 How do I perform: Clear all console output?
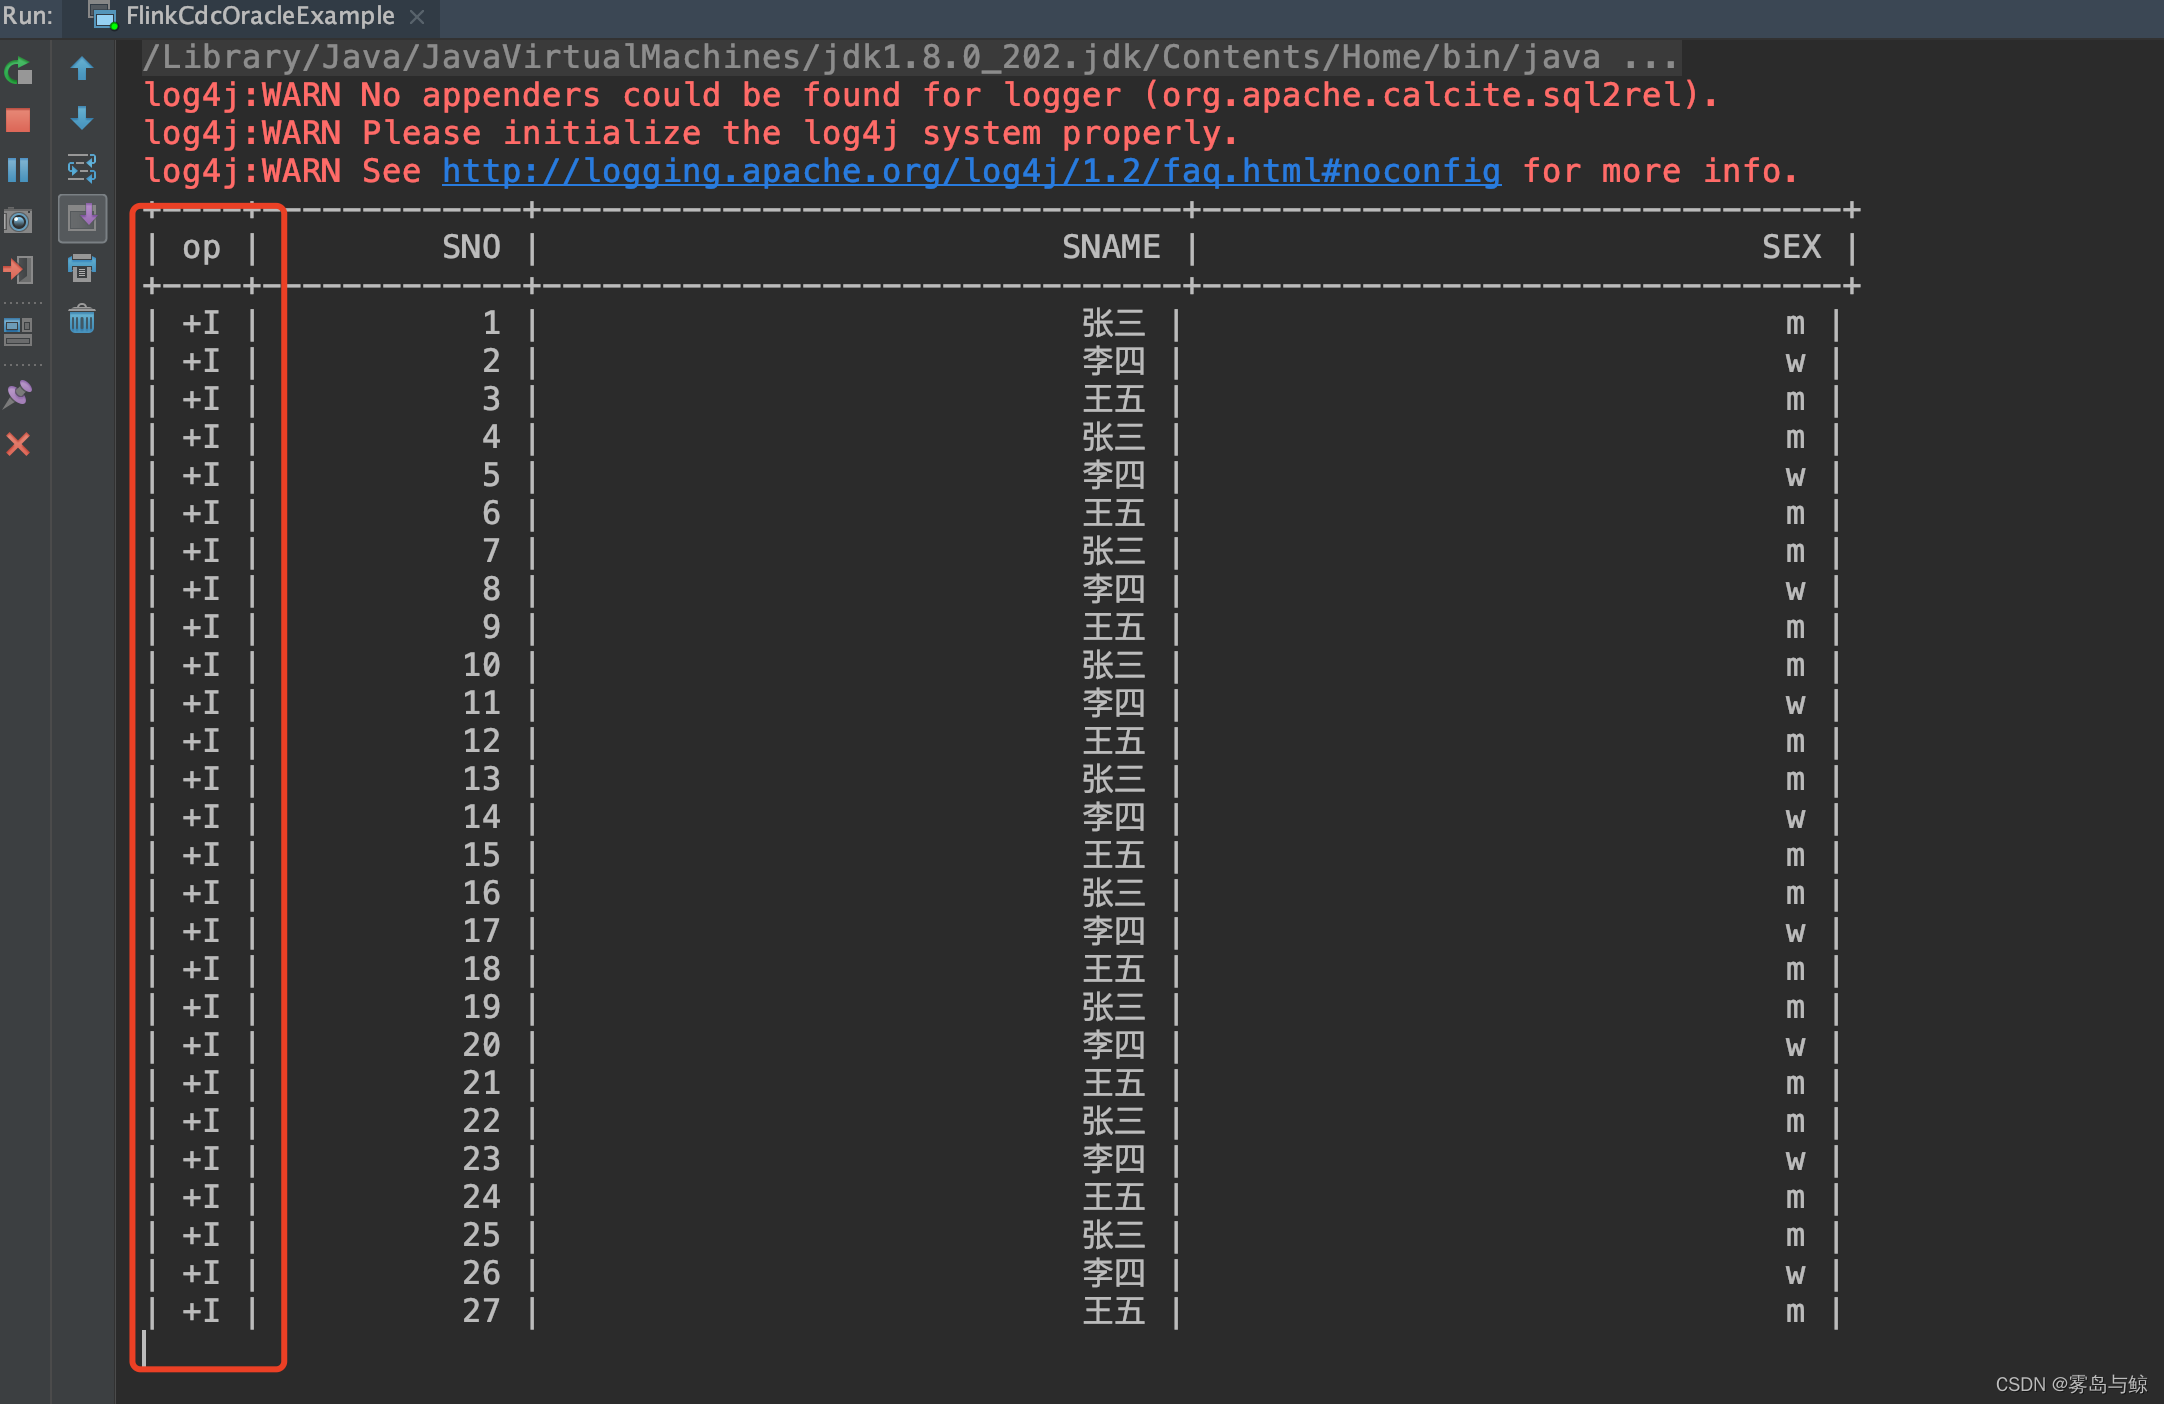(x=82, y=320)
